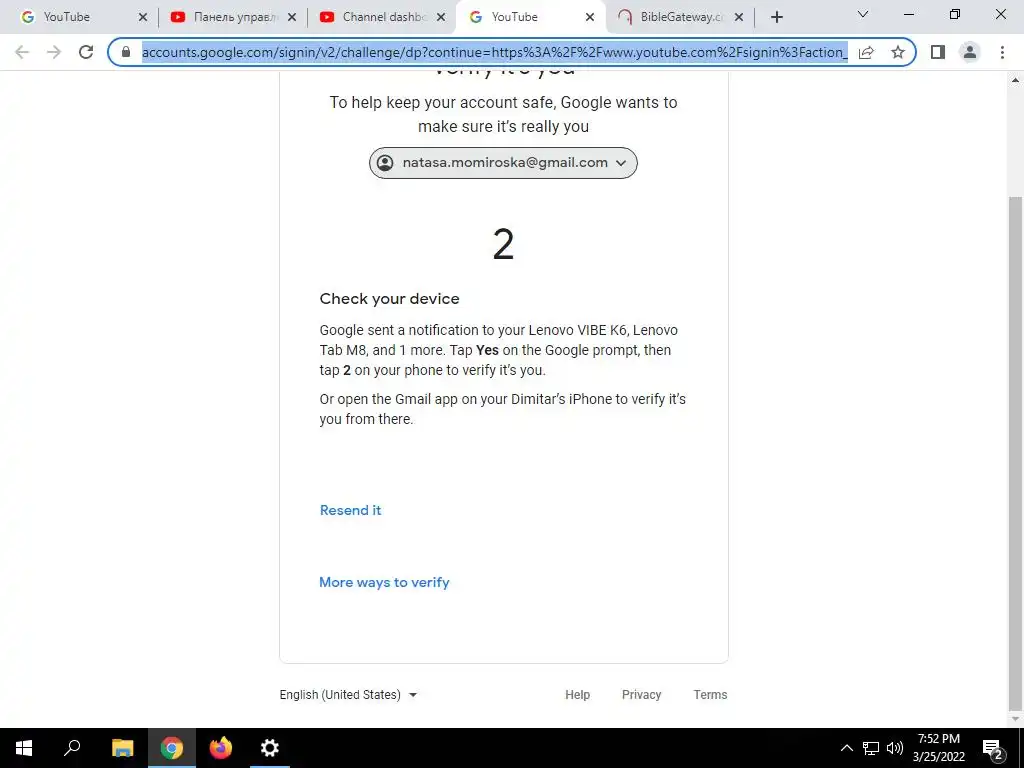The width and height of the screenshot is (1024, 768).
Task: Bookmark this page with the star icon
Action: click(898, 52)
